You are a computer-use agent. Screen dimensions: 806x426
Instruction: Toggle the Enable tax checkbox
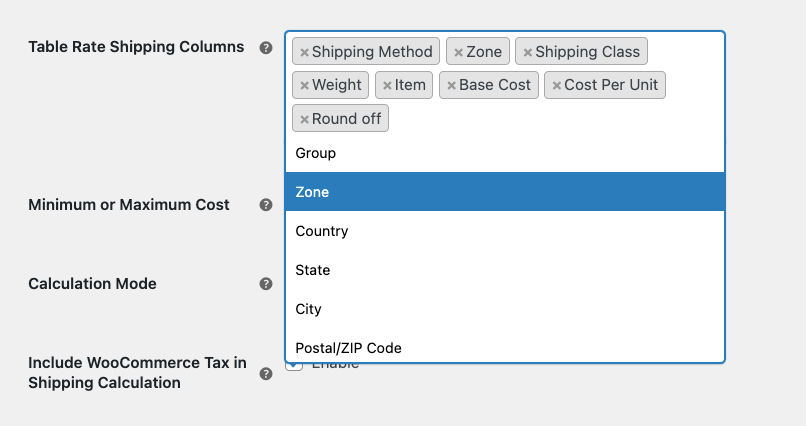coord(293,365)
